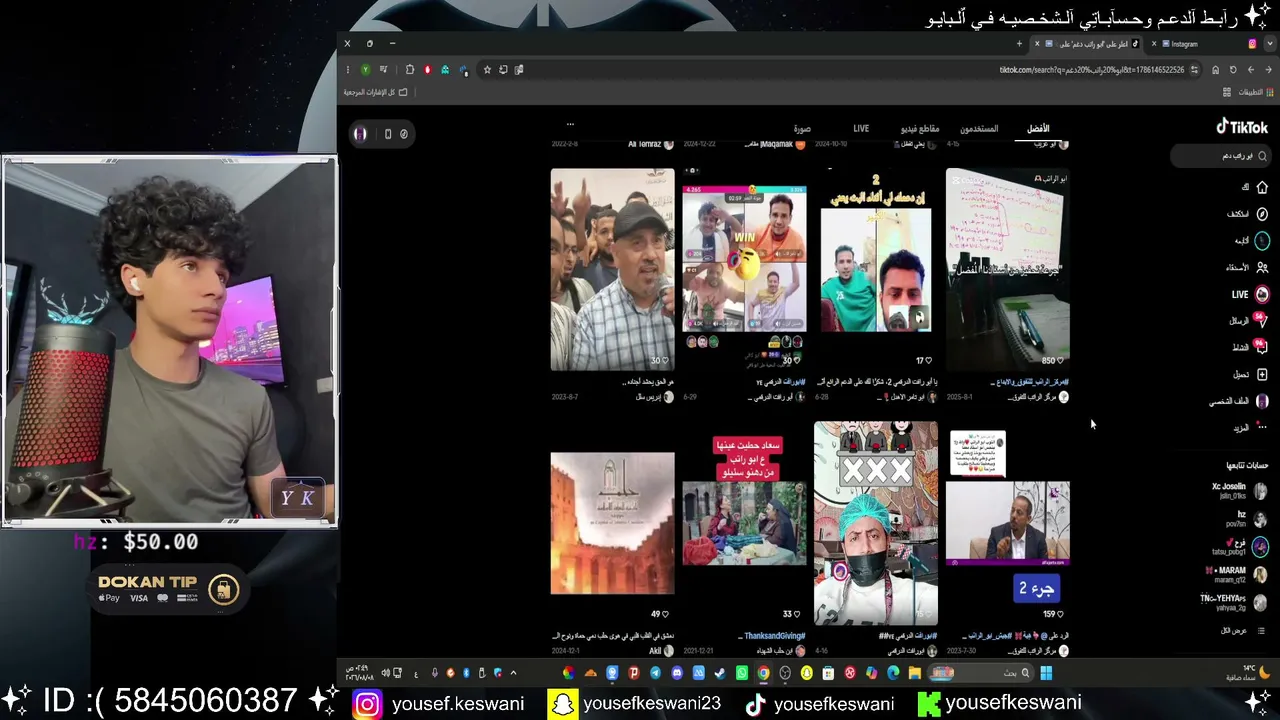Select the الأفضل (Top) search tab
The height and width of the screenshot is (720, 1280).
[1038, 129]
